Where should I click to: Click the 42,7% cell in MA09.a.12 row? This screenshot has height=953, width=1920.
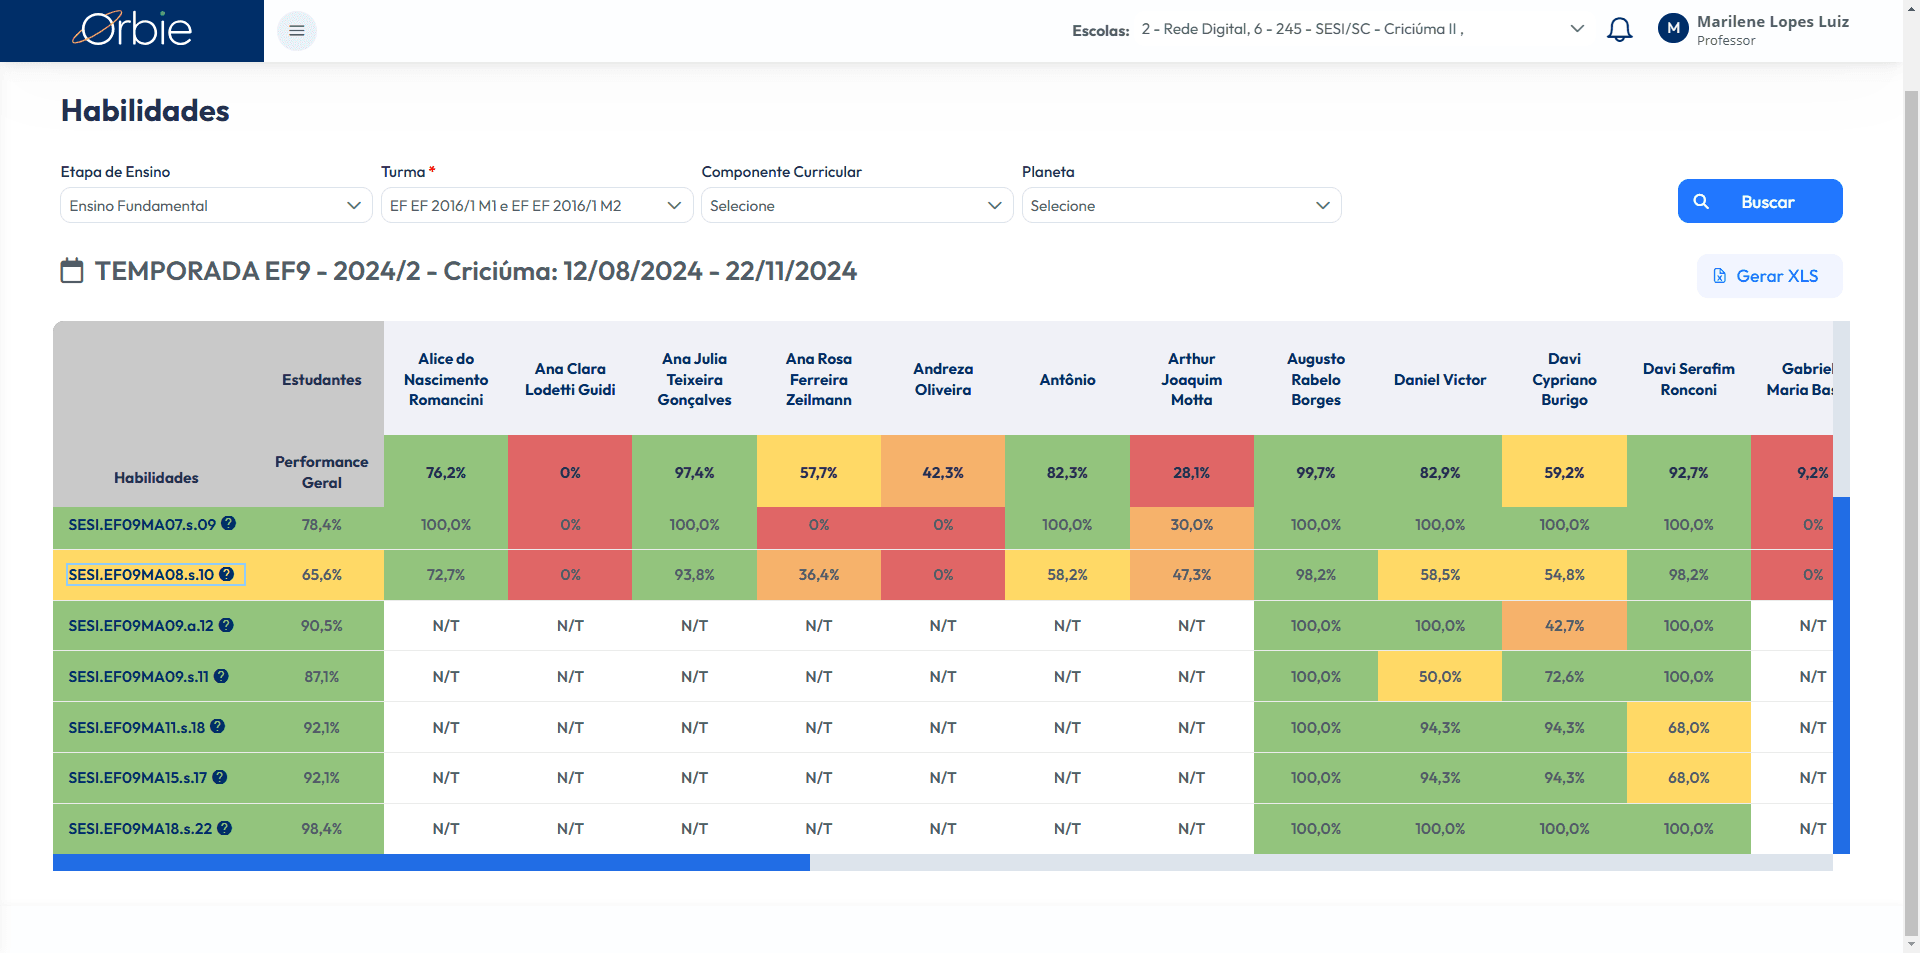coord(1564,626)
